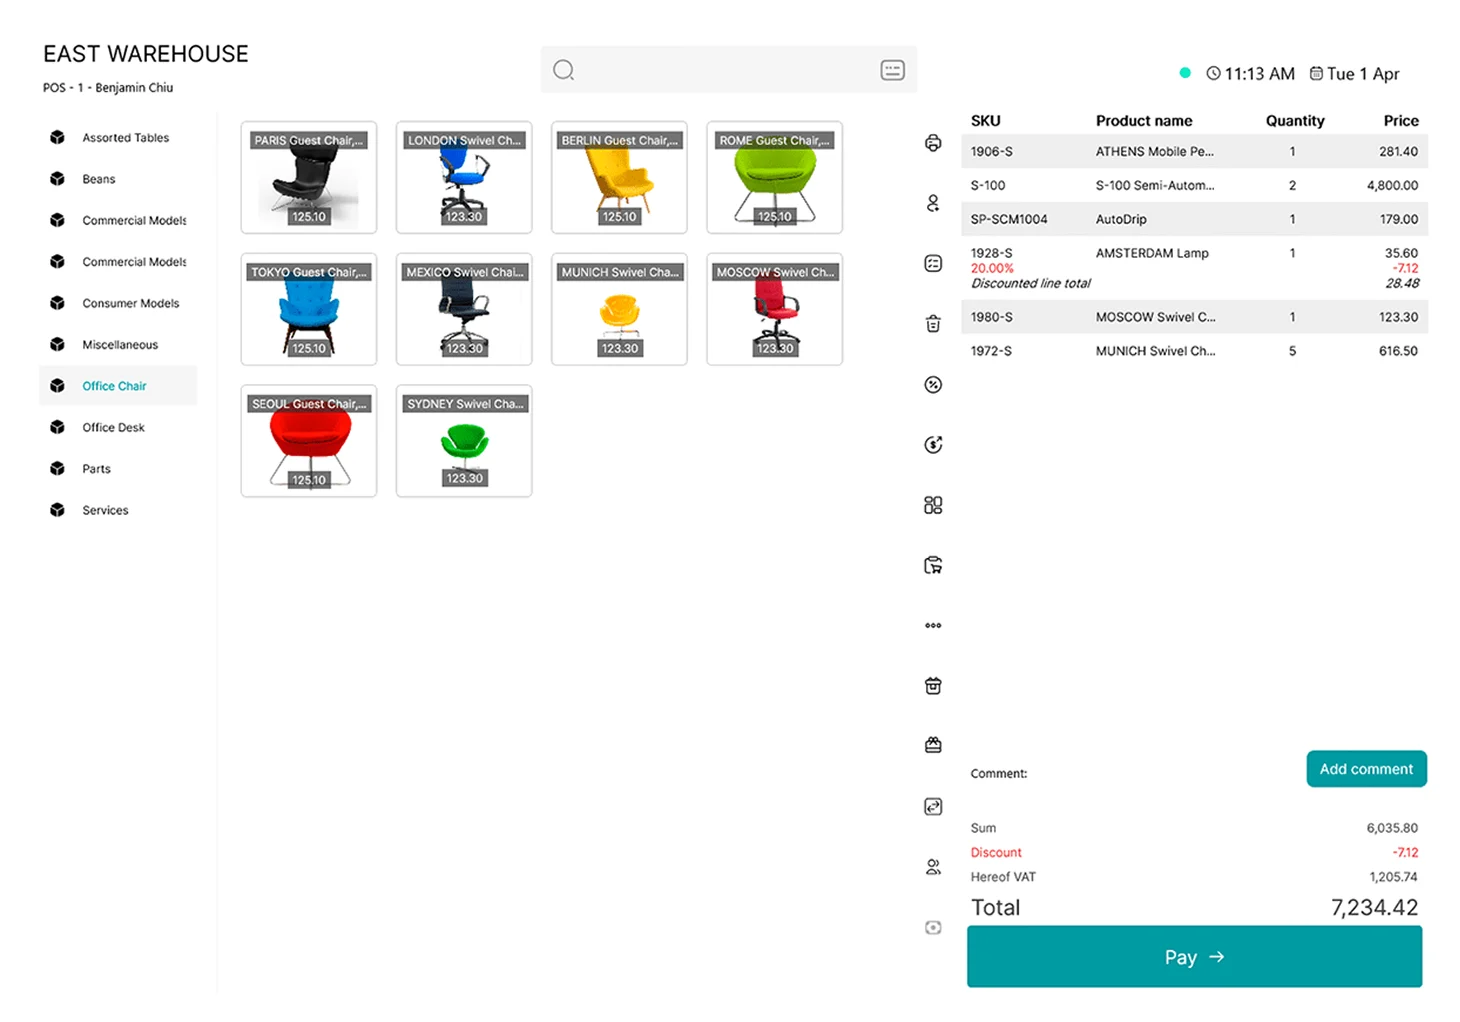Viewport: 1460px width, 1022px height.
Task: Add the ROME Guest Chair product
Action: 775,178
